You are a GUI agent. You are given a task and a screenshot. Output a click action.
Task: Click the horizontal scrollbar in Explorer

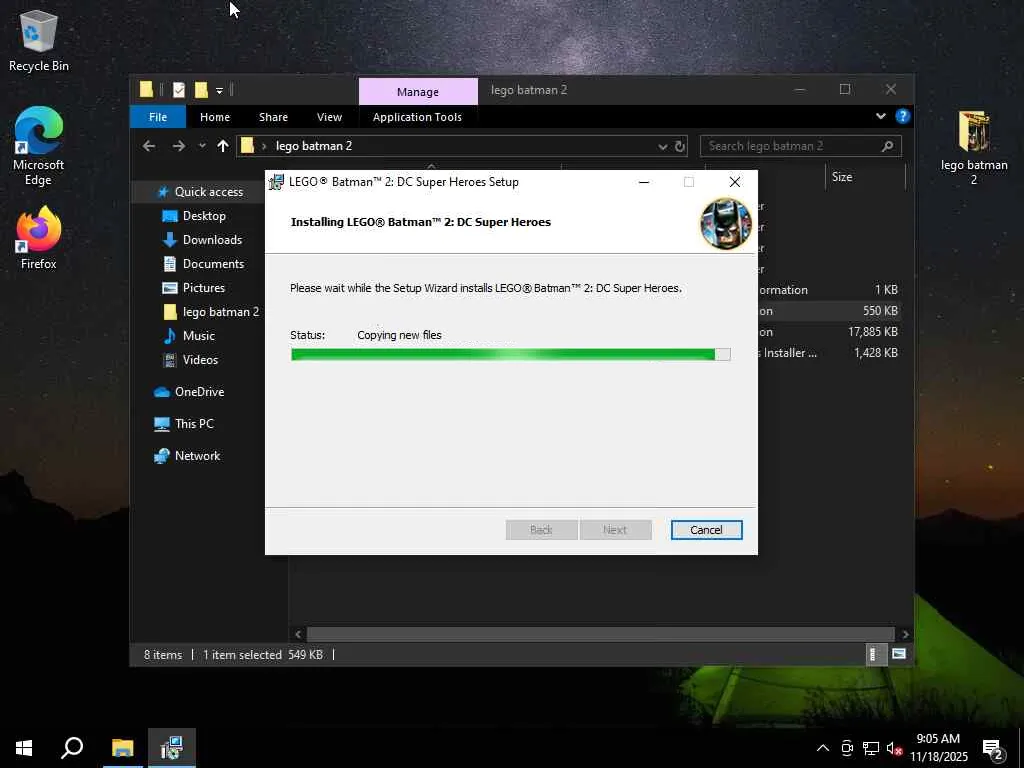click(600, 634)
